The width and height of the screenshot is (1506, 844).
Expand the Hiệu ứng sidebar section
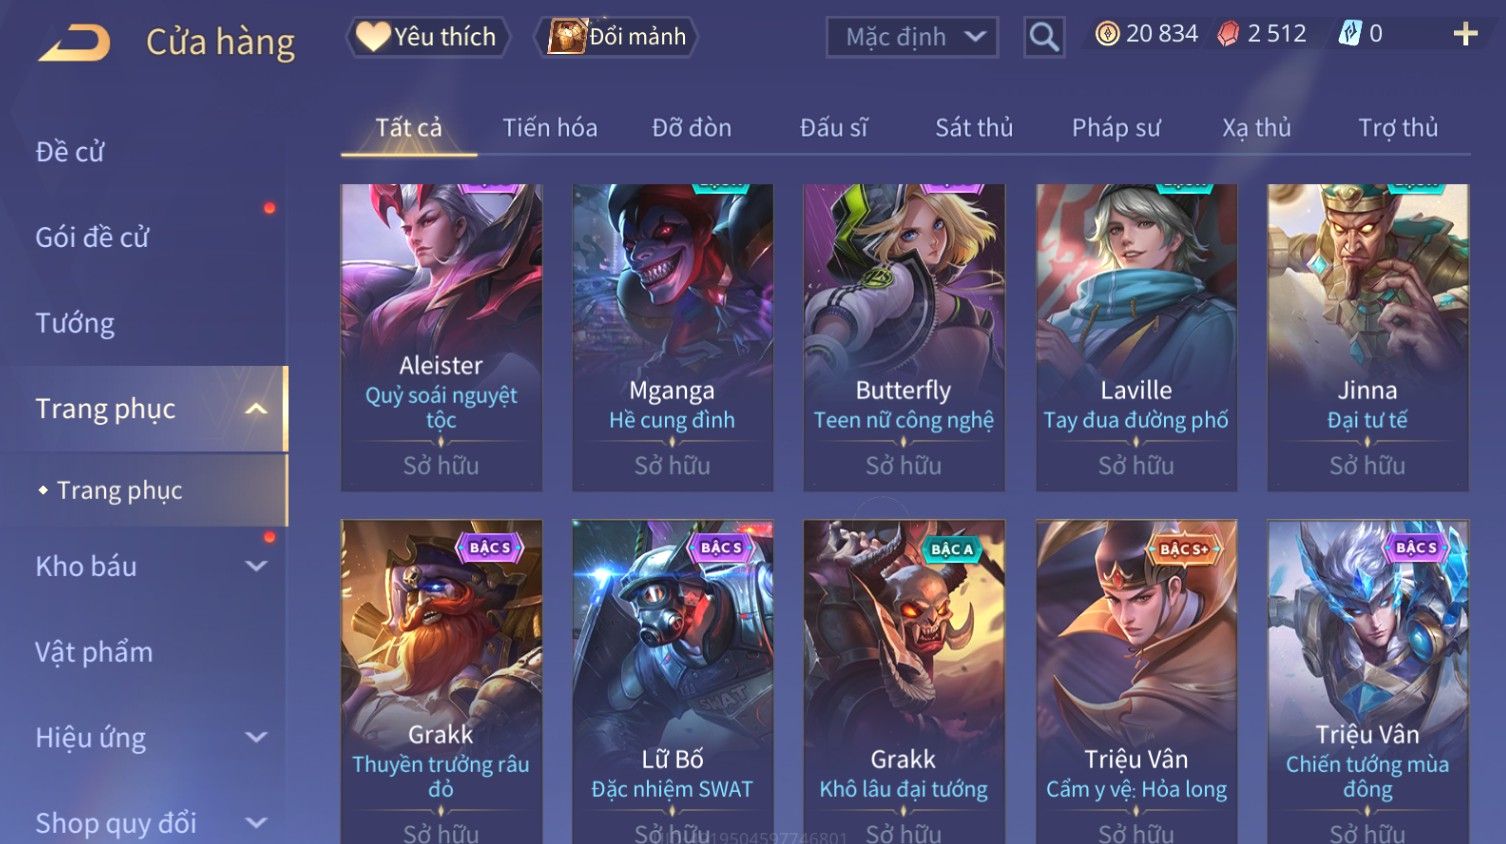pos(256,738)
